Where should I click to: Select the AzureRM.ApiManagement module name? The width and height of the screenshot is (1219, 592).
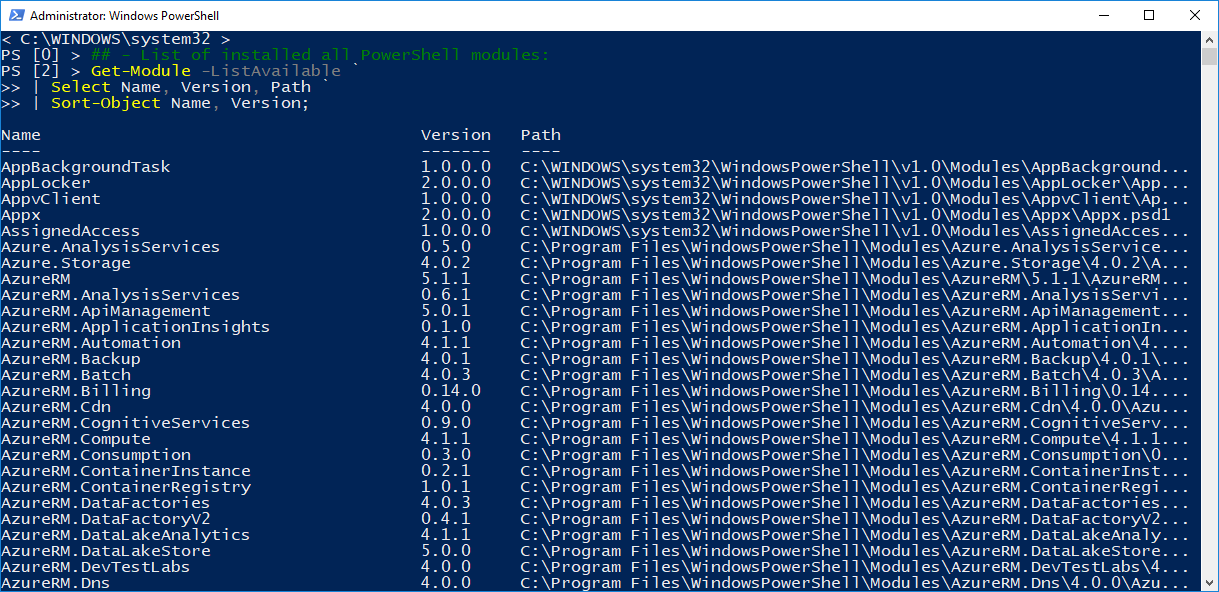(106, 311)
